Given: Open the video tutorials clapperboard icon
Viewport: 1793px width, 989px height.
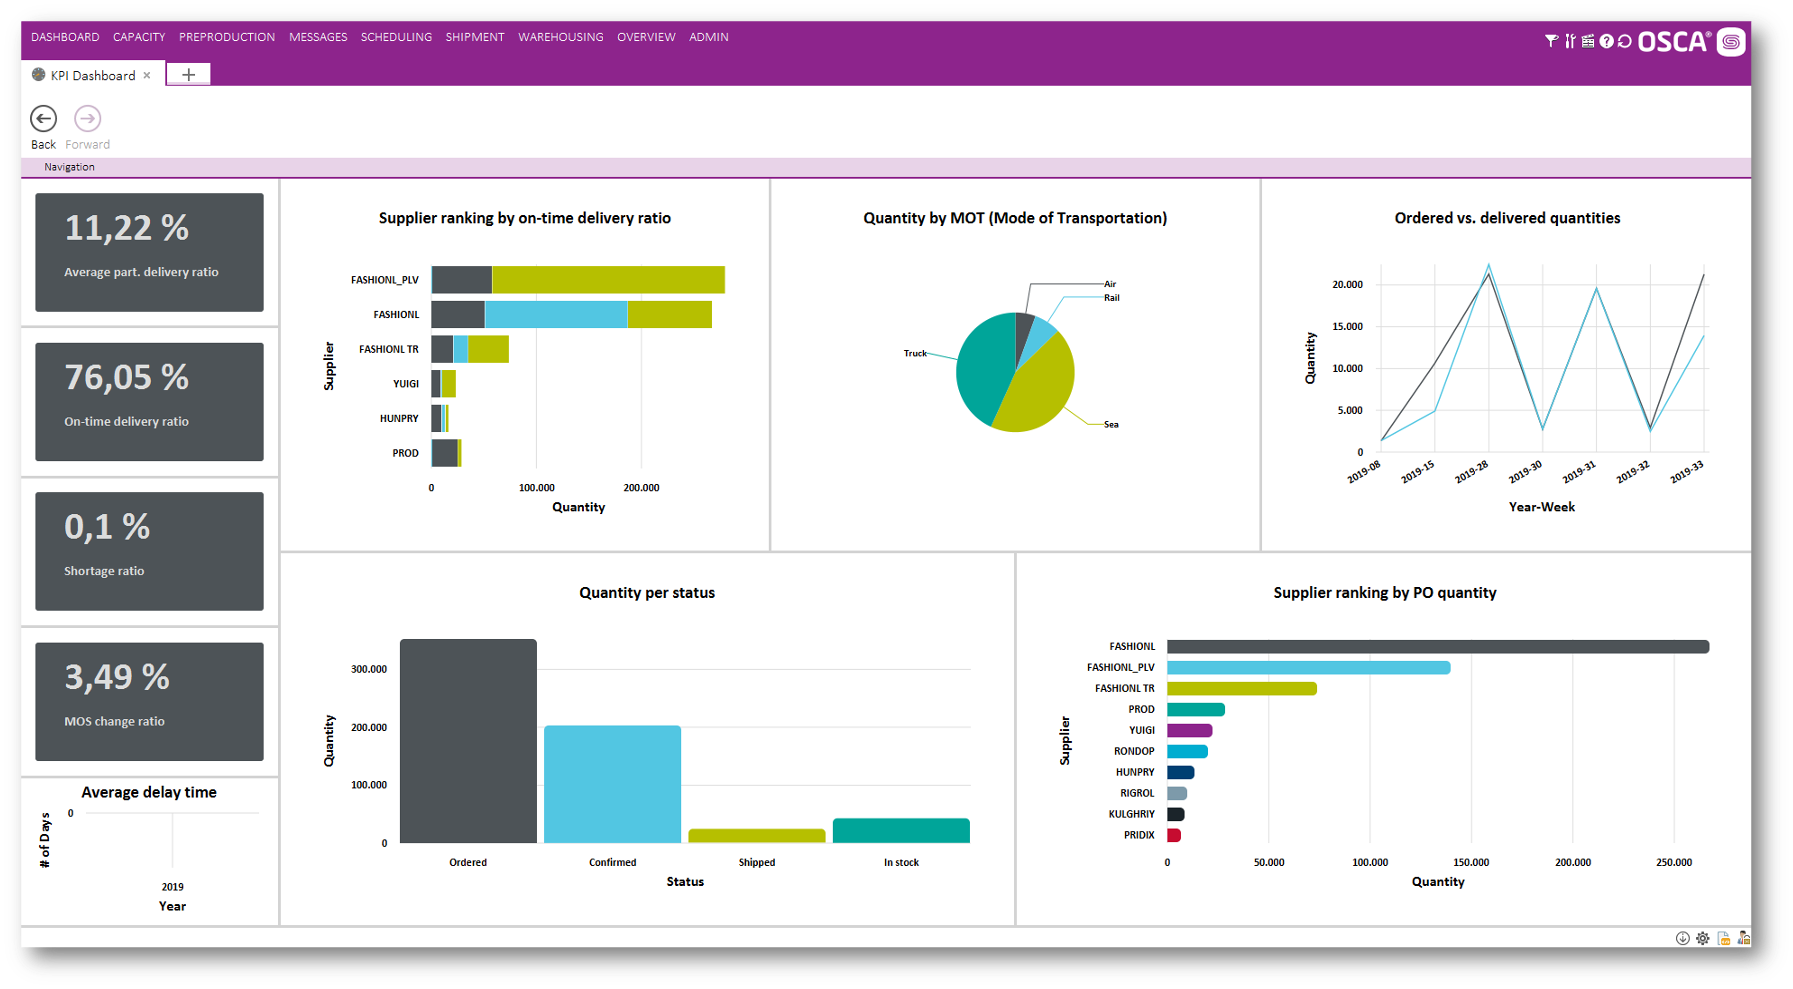Looking at the screenshot, I should point(1588,41).
